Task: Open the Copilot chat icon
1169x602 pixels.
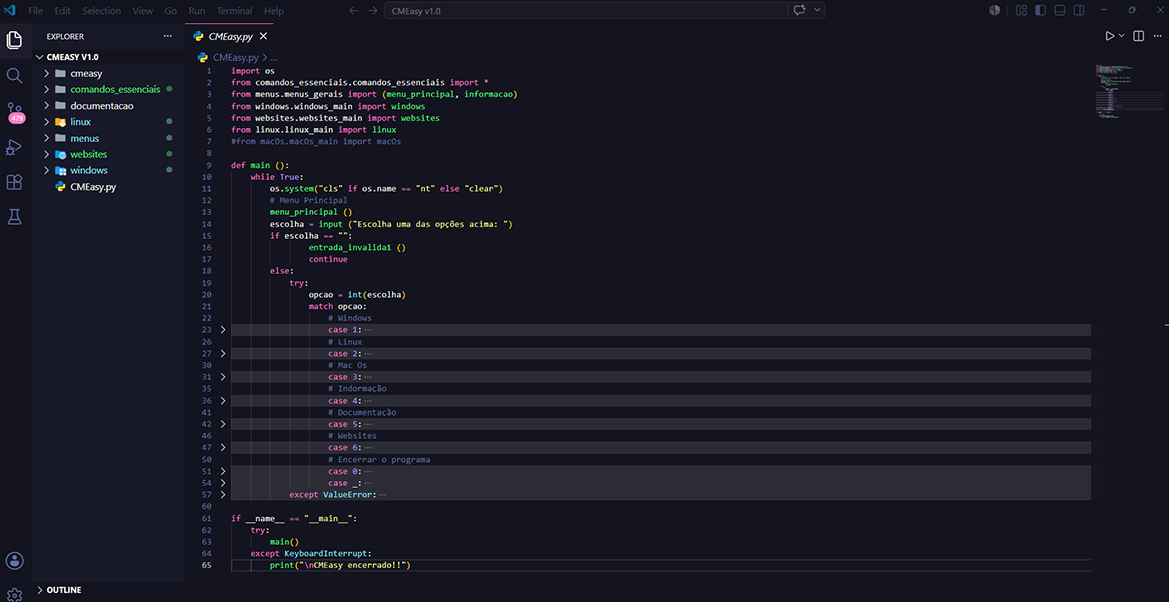Action: click(x=801, y=10)
